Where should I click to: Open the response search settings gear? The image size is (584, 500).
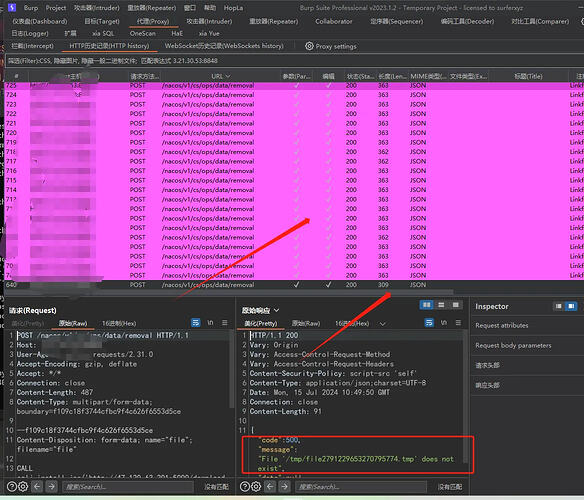click(x=256, y=486)
